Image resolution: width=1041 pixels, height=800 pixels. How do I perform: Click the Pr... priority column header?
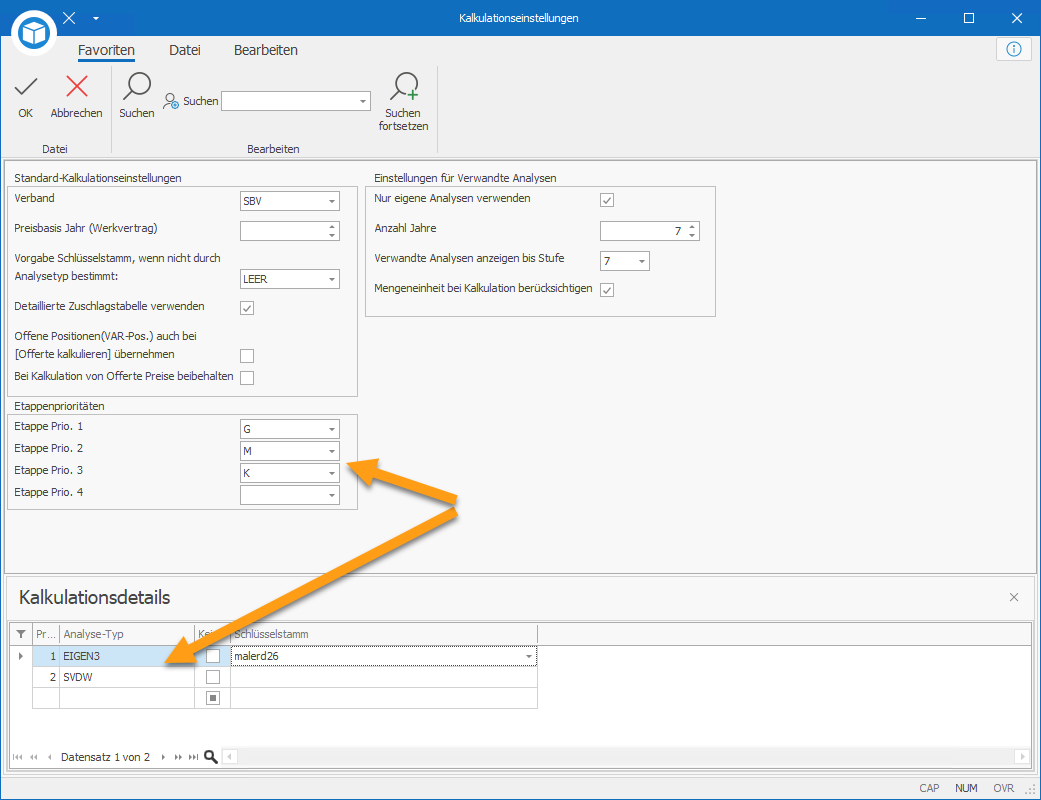coord(46,634)
